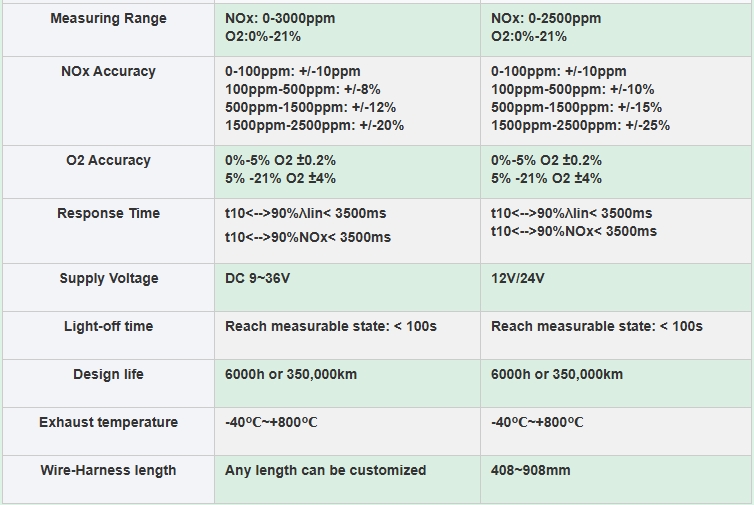754x505 pixels.
Task: Click the "Design life" row label
Action: coord(108,375)
